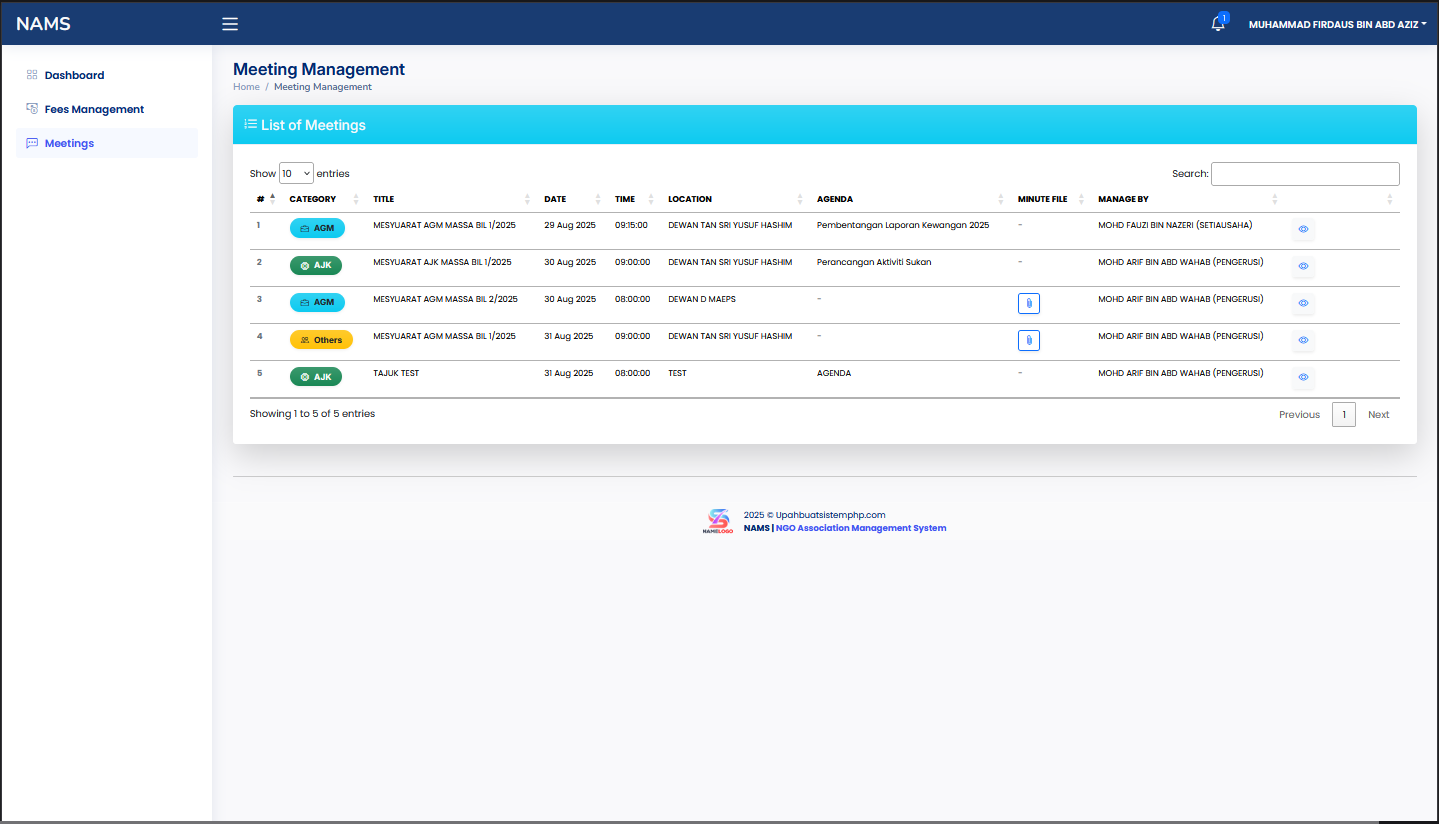Screen dimensions: 1439x824
Task: Click the NAMS footer logo image
Action: pos(718,521)
